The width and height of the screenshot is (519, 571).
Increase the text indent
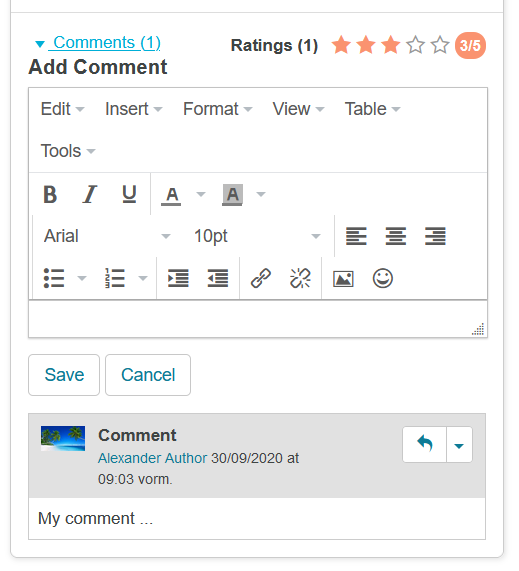(178, 279)
